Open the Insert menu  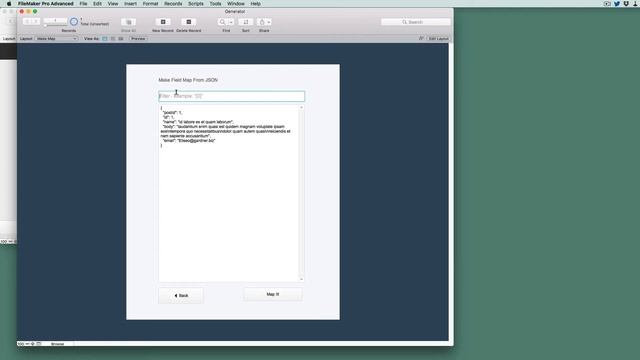pyautogui.click(x=130, y=4)
